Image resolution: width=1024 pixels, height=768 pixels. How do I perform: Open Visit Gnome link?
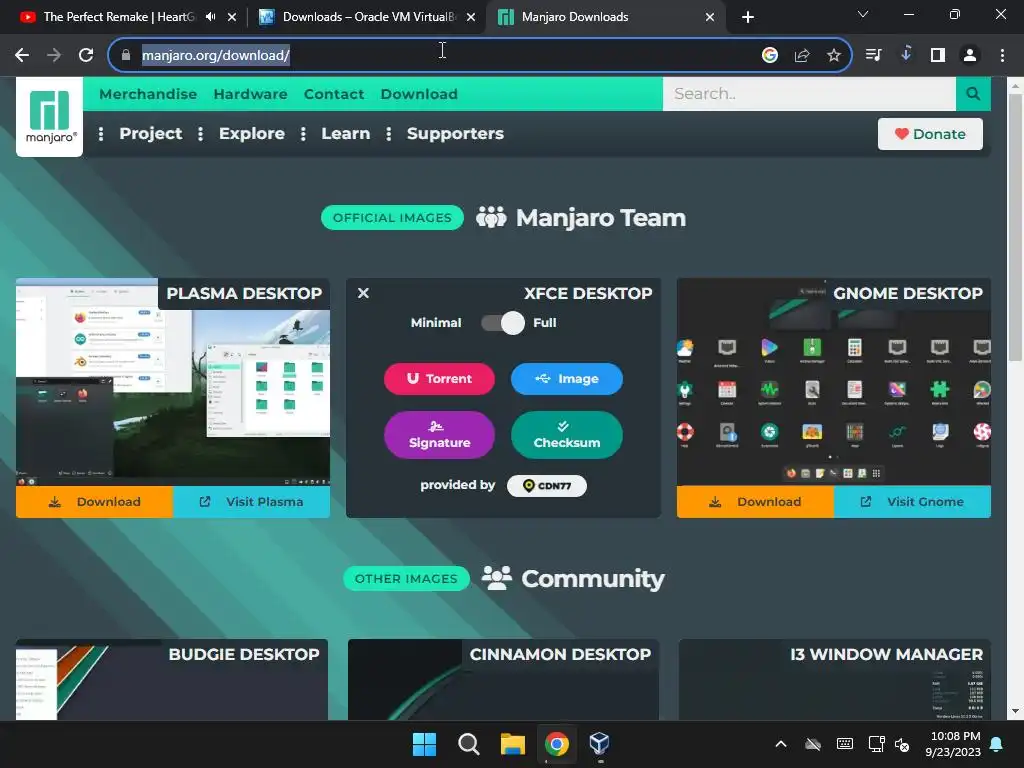tap(912, 502)
